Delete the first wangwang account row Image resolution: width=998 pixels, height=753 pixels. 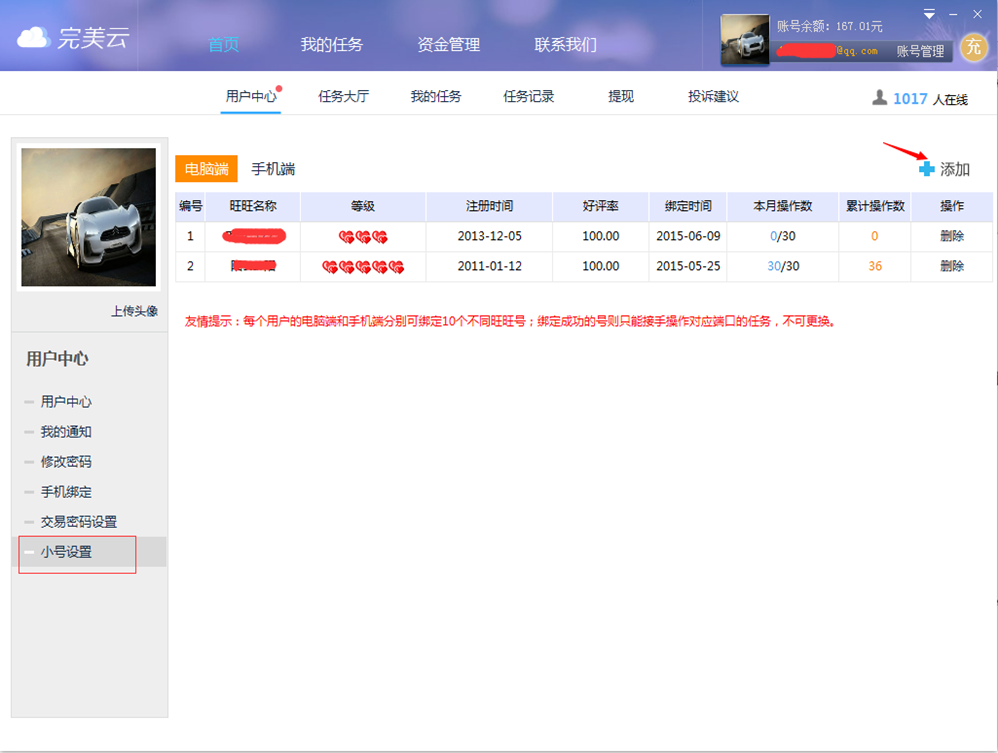[952, 236]
